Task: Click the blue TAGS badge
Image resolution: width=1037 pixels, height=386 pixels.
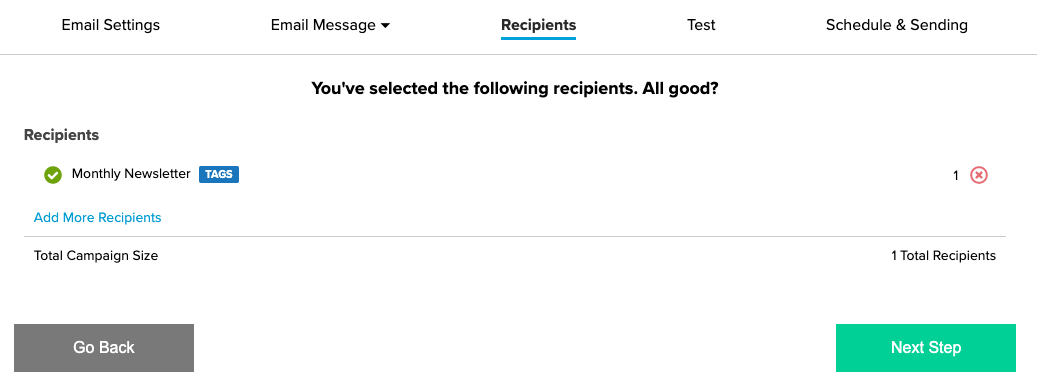Action: click(219, 174)
